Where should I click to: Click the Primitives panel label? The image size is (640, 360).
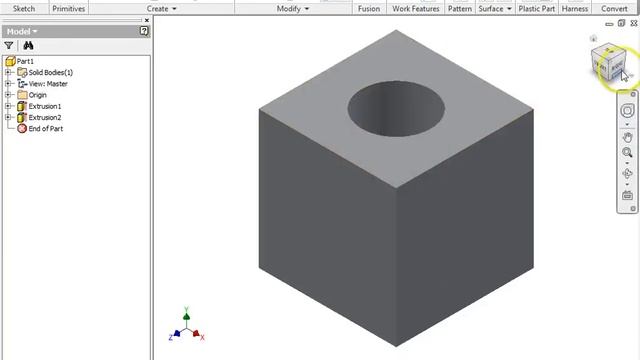click(x=69, y=9)
